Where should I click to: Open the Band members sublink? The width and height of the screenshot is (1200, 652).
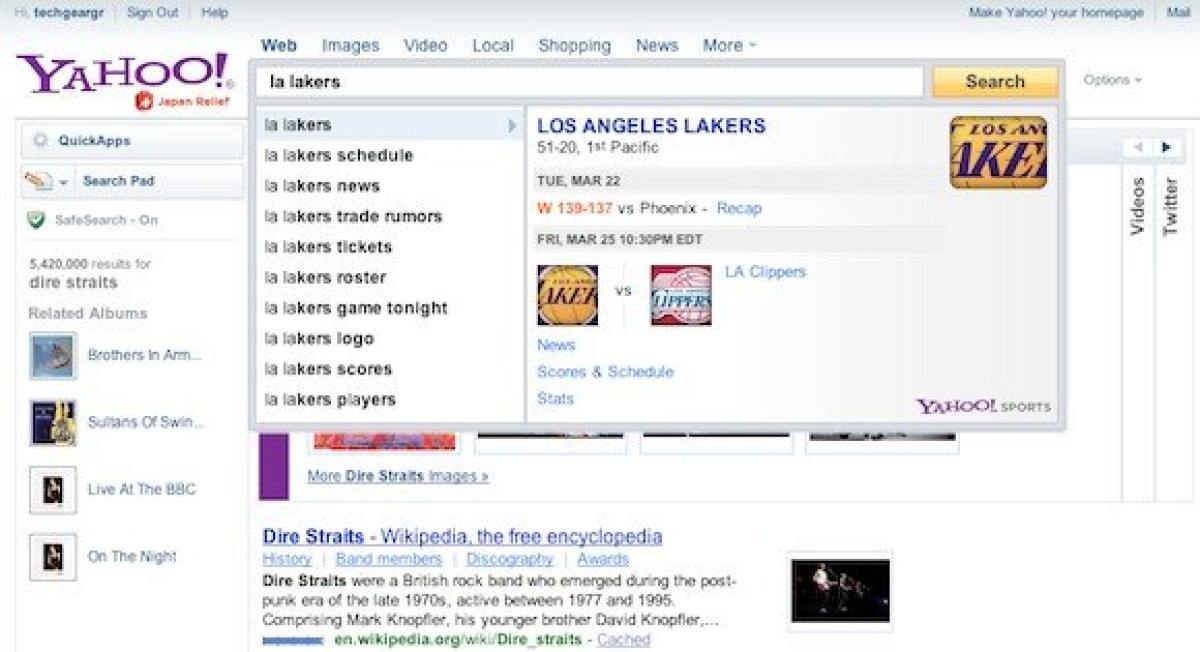[x=389, y=559]
